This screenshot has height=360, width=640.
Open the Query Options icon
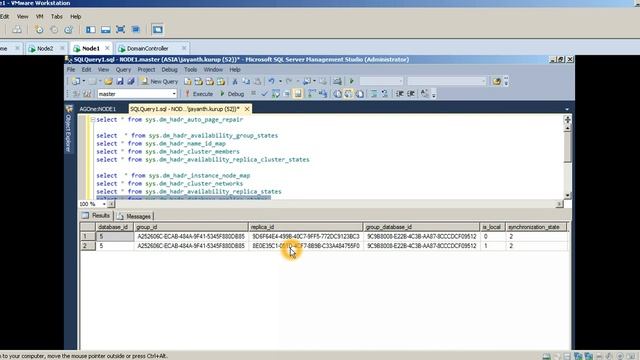[x=287, y=94]
